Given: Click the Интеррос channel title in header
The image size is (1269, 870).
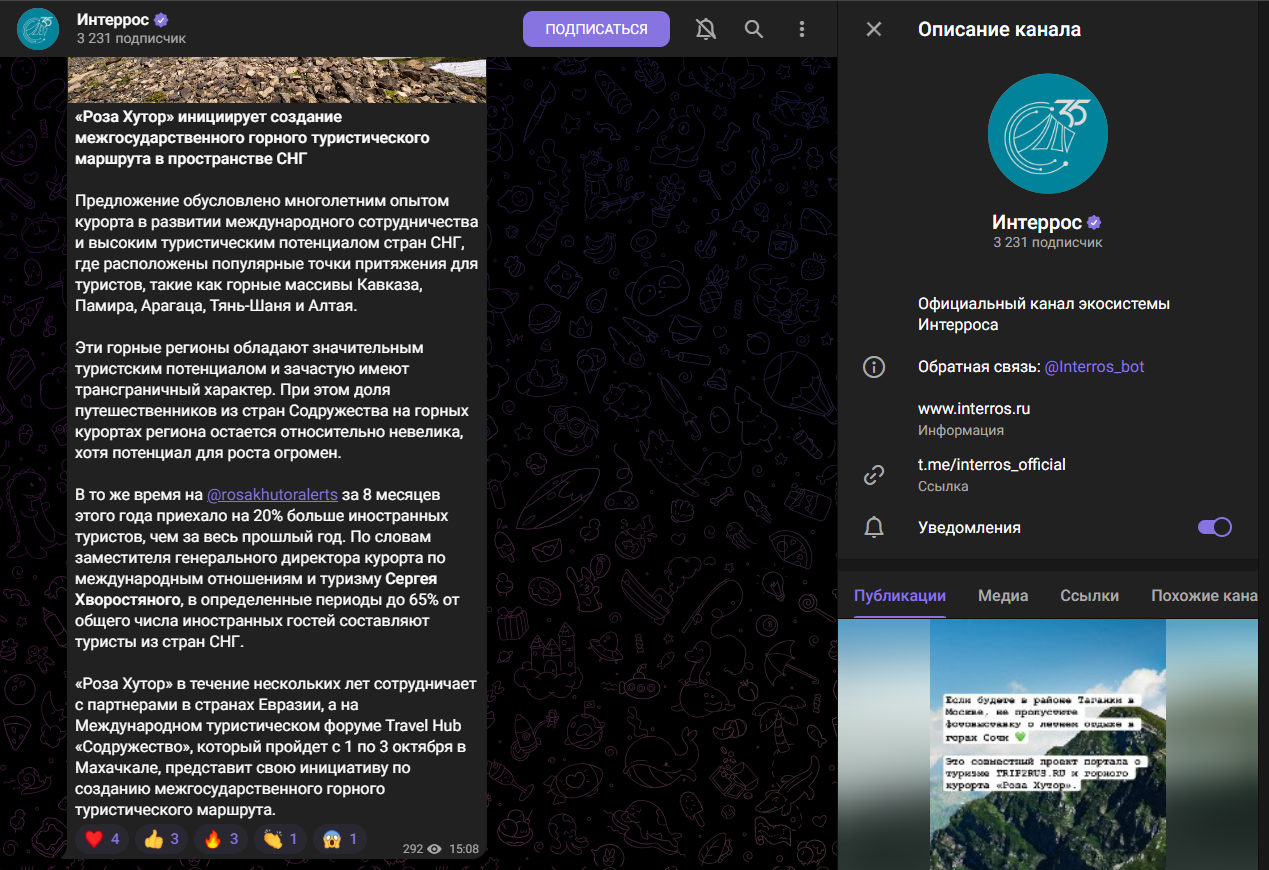Looking at the screenshot, I should (x=112, y=20).
